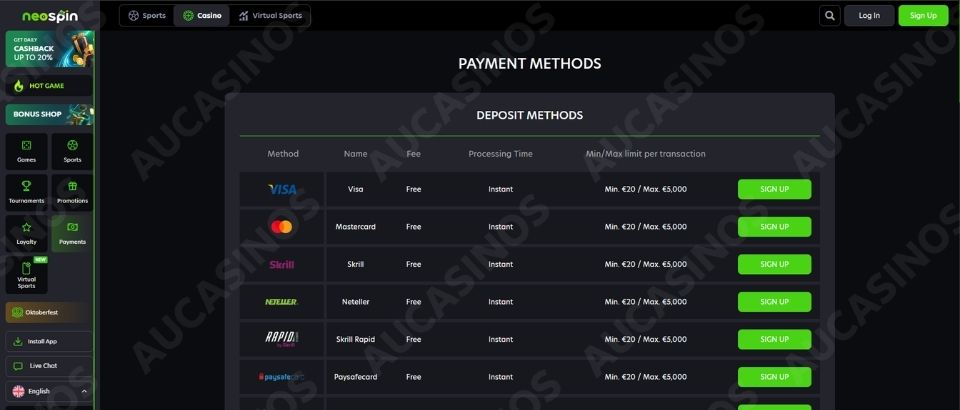The height and width of the screenshot is (410, 960).
Task: Click the Neteller logo
Action: pyautogui.click(x=282, y=302)
